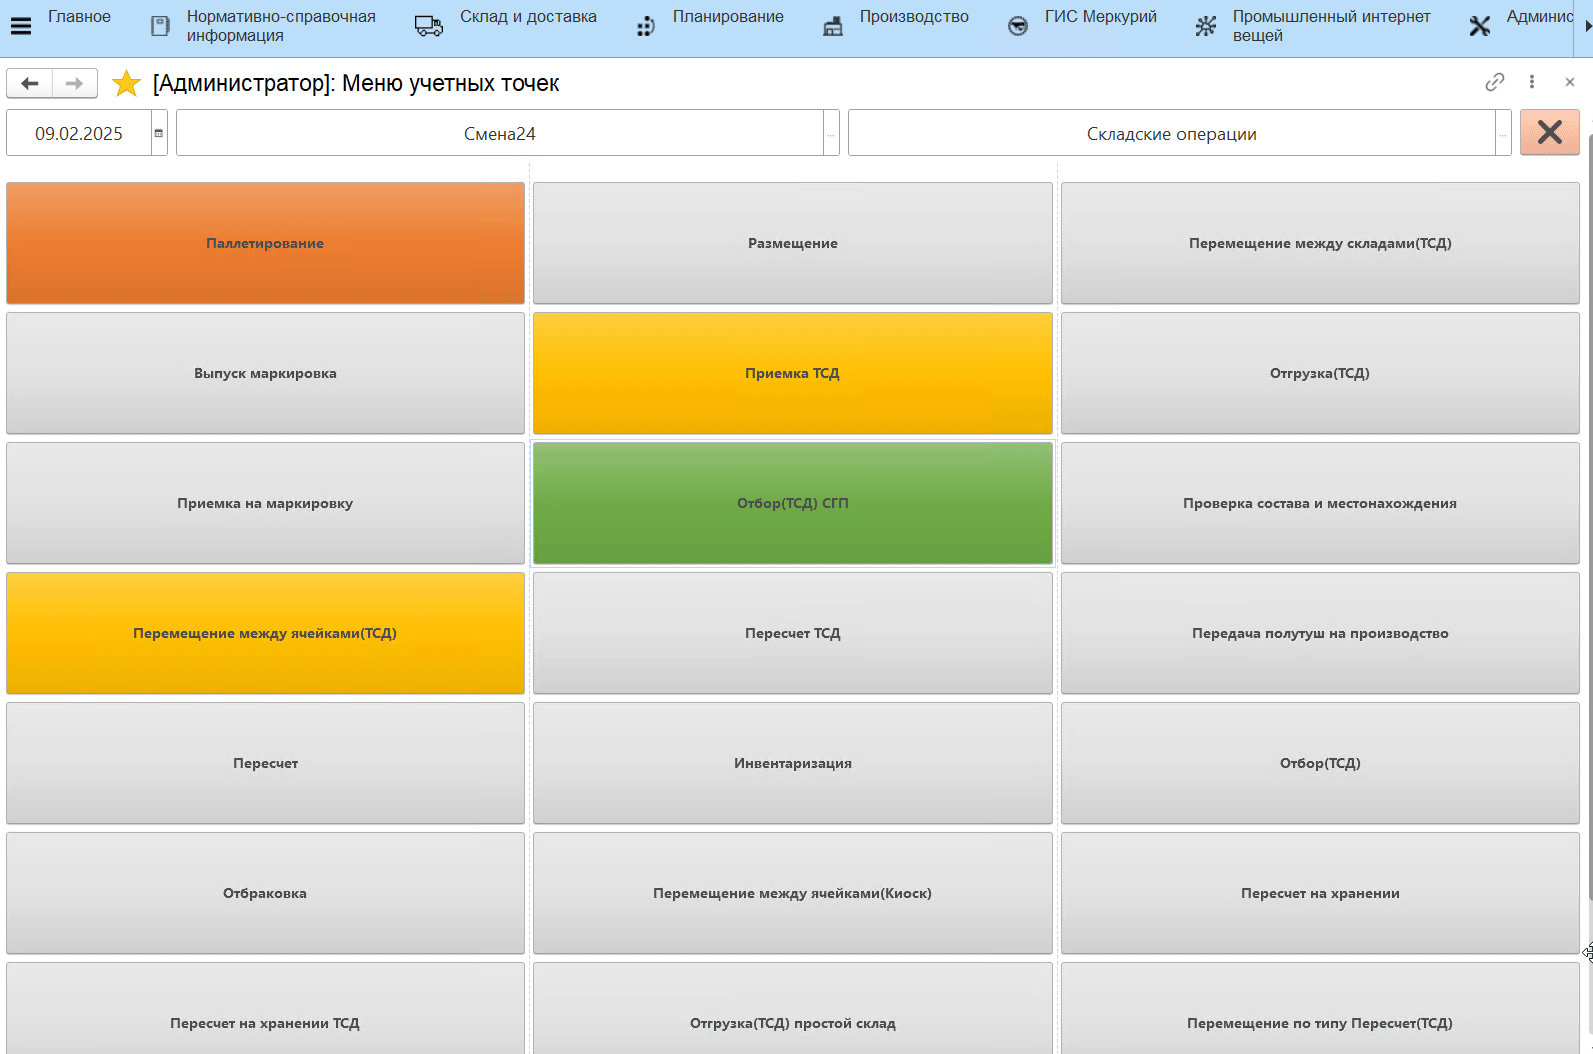Click the back navigation arrow
The image size is (1593, 1054).
click(x=30, y=83)
